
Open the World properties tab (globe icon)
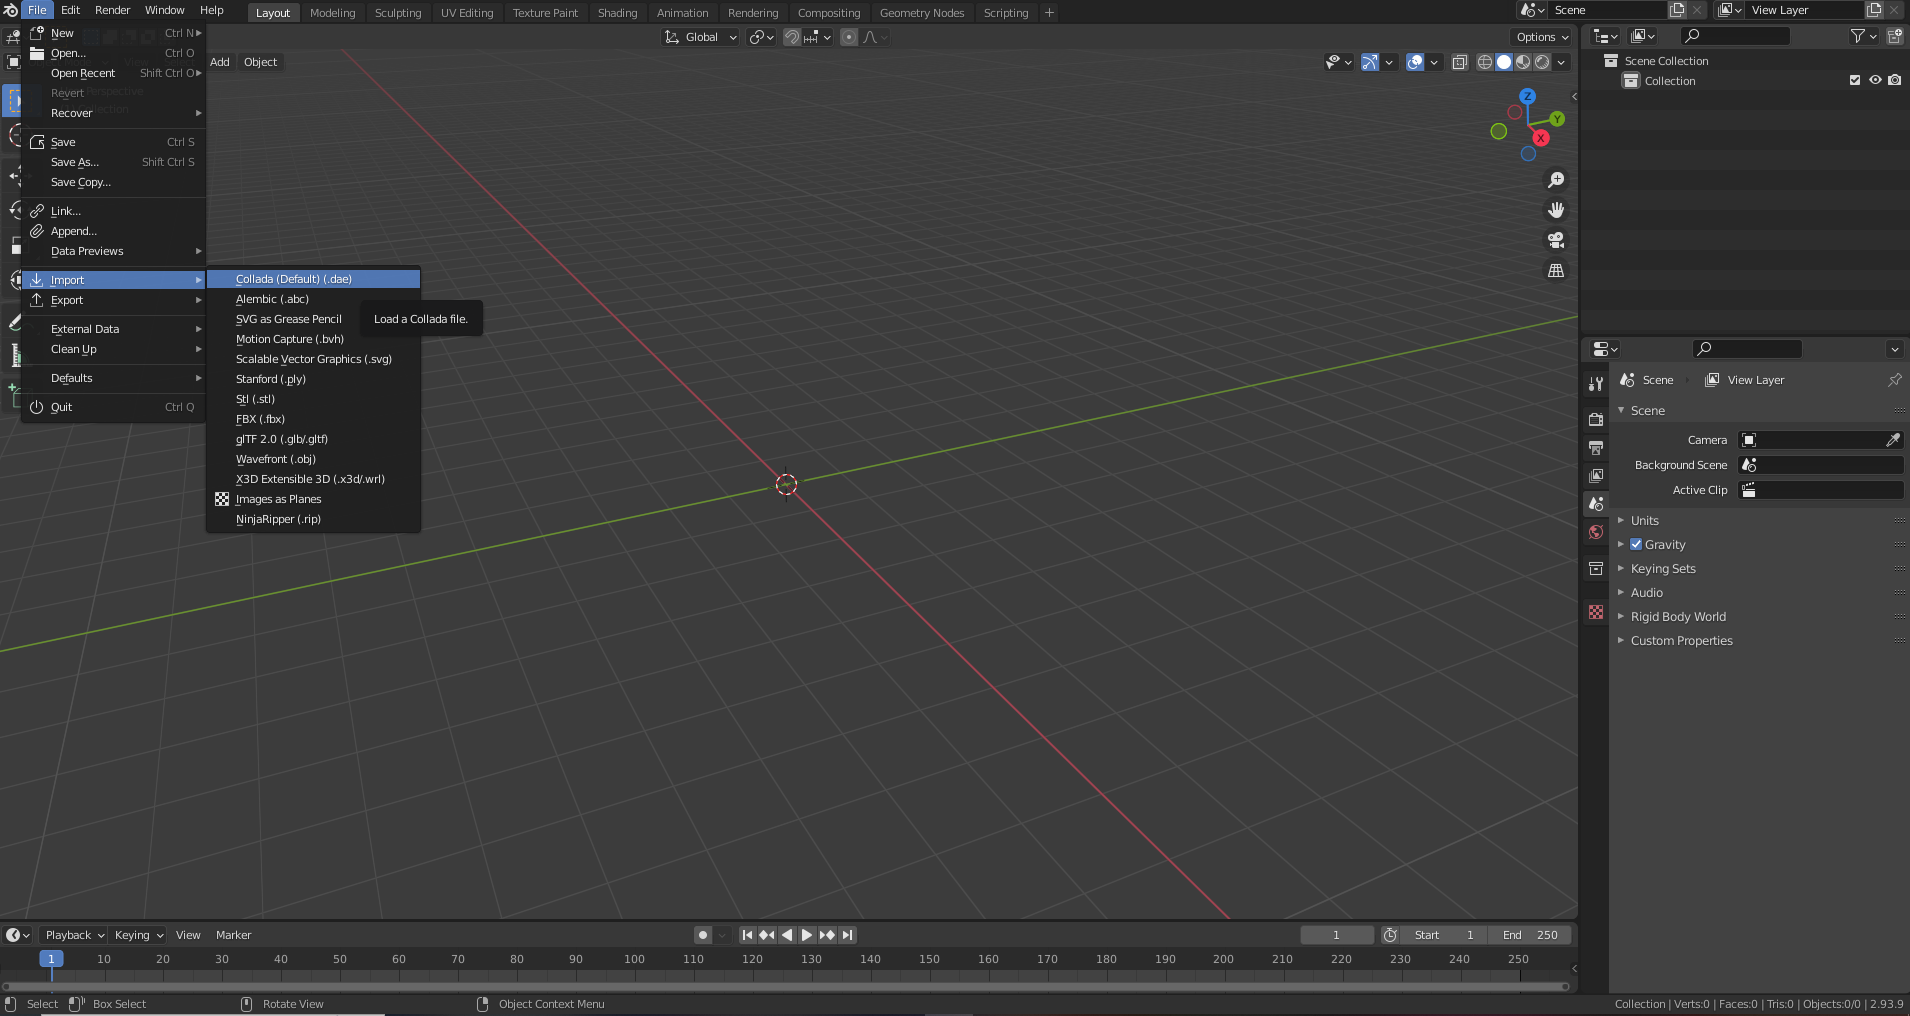(x=1596, y=532)
